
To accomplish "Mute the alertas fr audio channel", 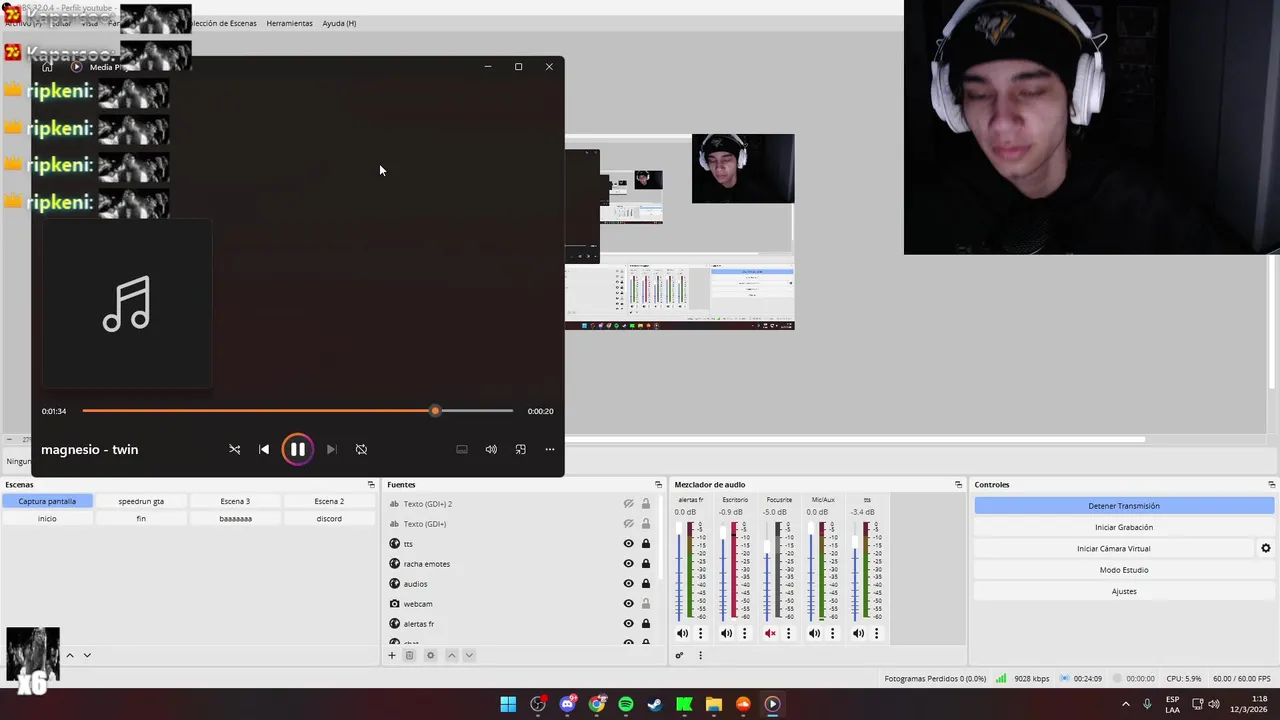I will pyautogui.click(x=682, y=633).
